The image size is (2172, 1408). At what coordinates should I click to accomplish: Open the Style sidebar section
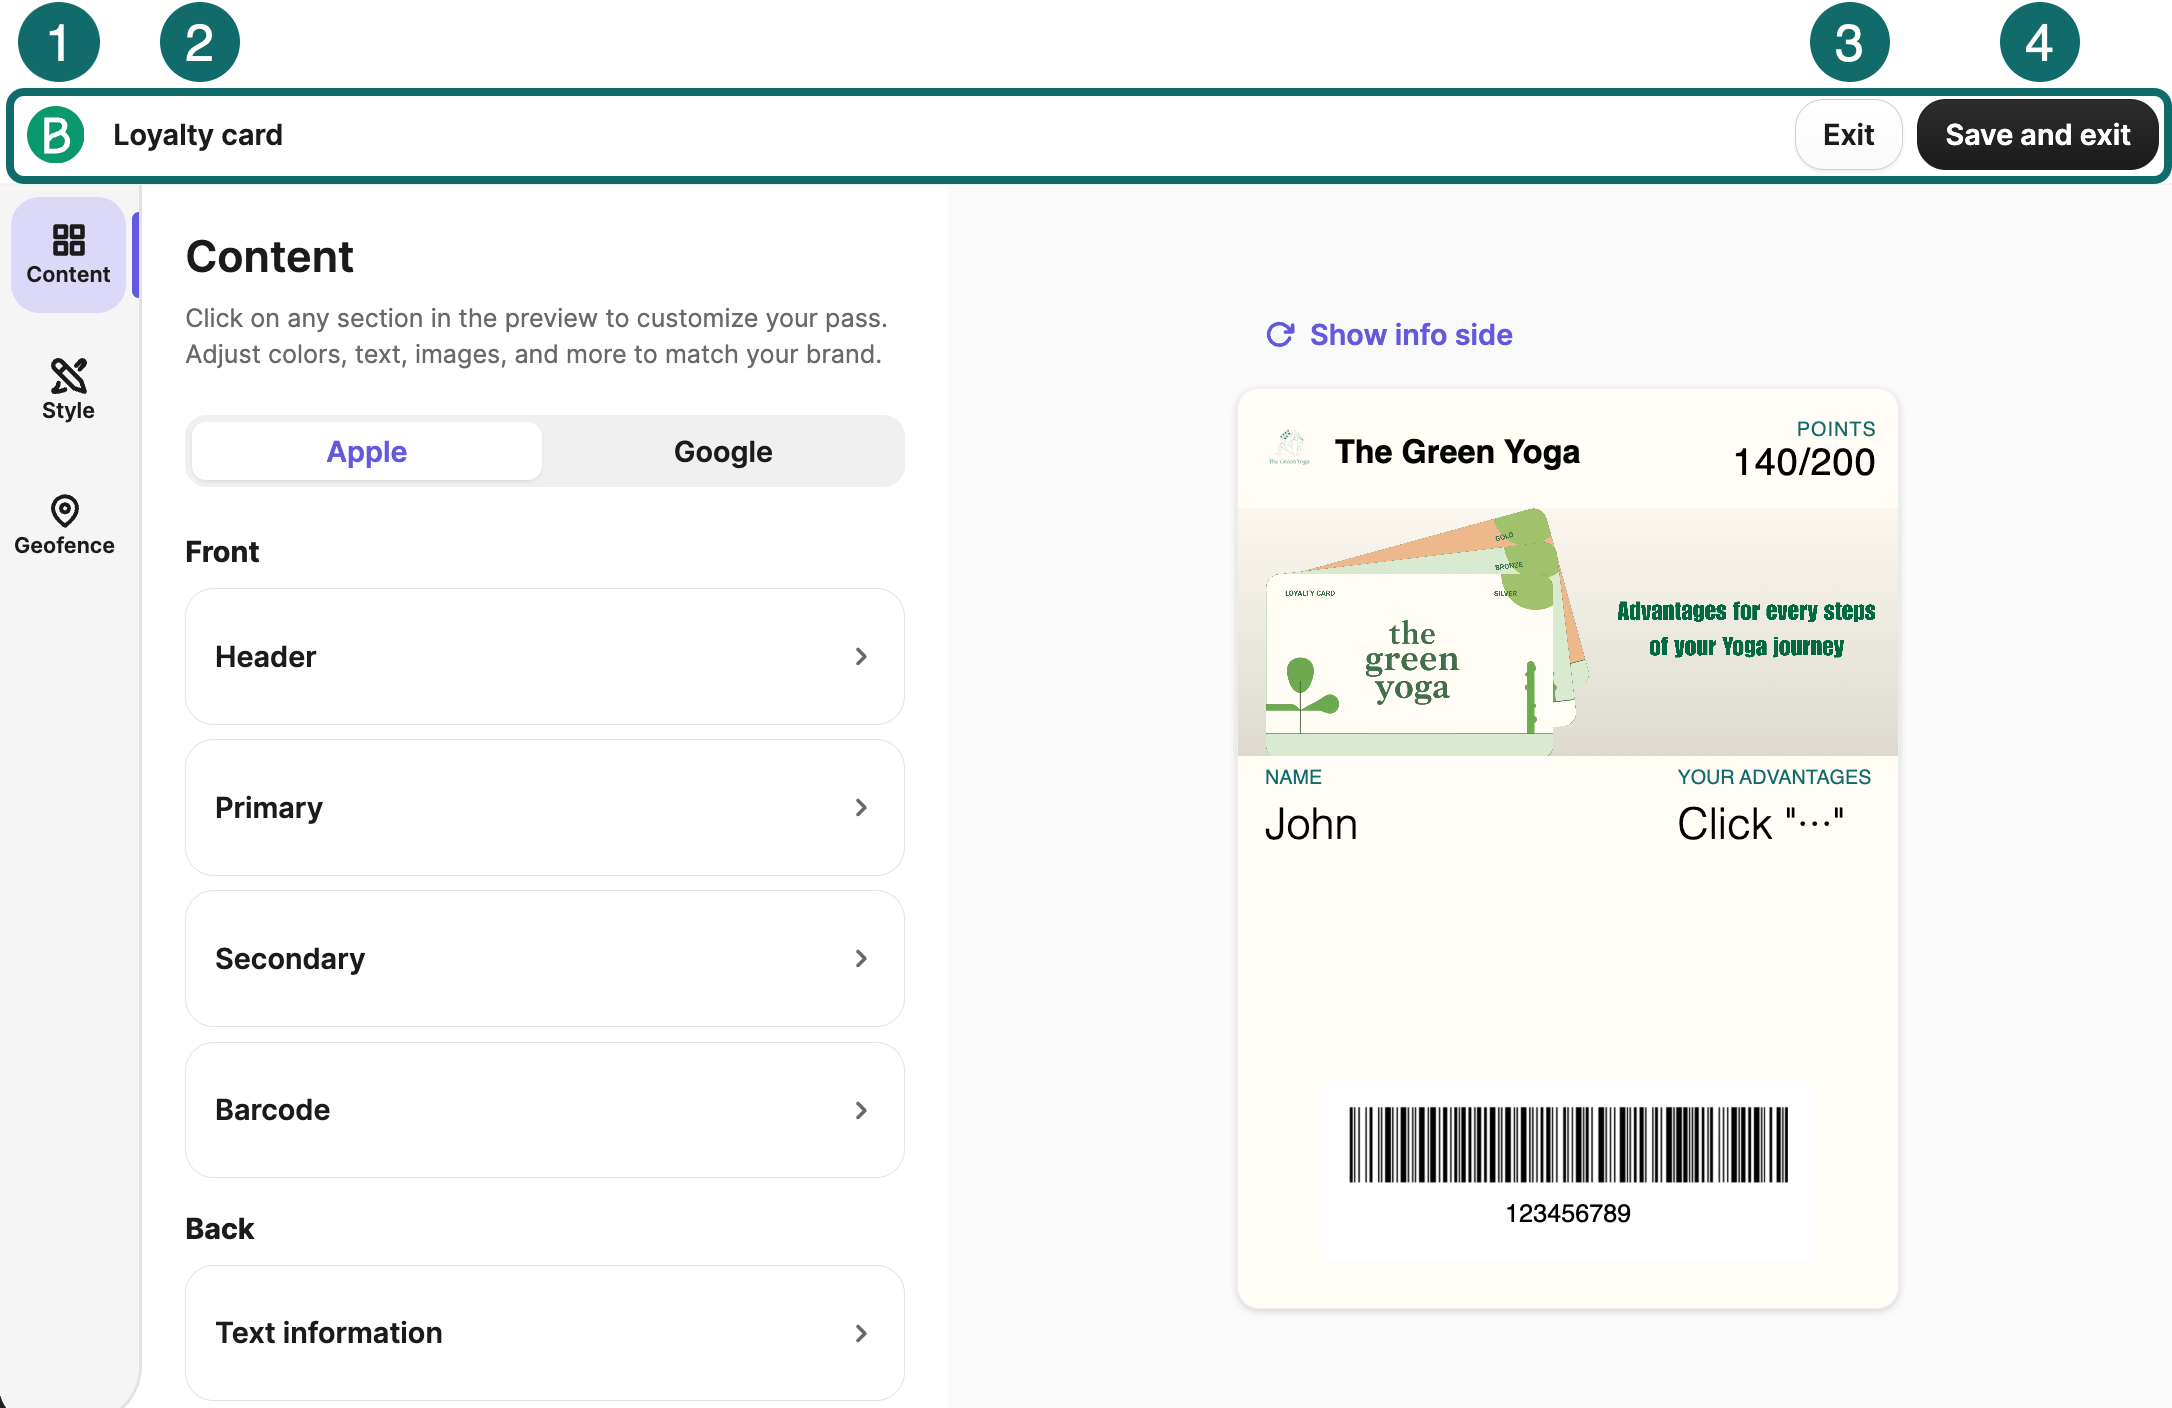(x=68, y=390)
